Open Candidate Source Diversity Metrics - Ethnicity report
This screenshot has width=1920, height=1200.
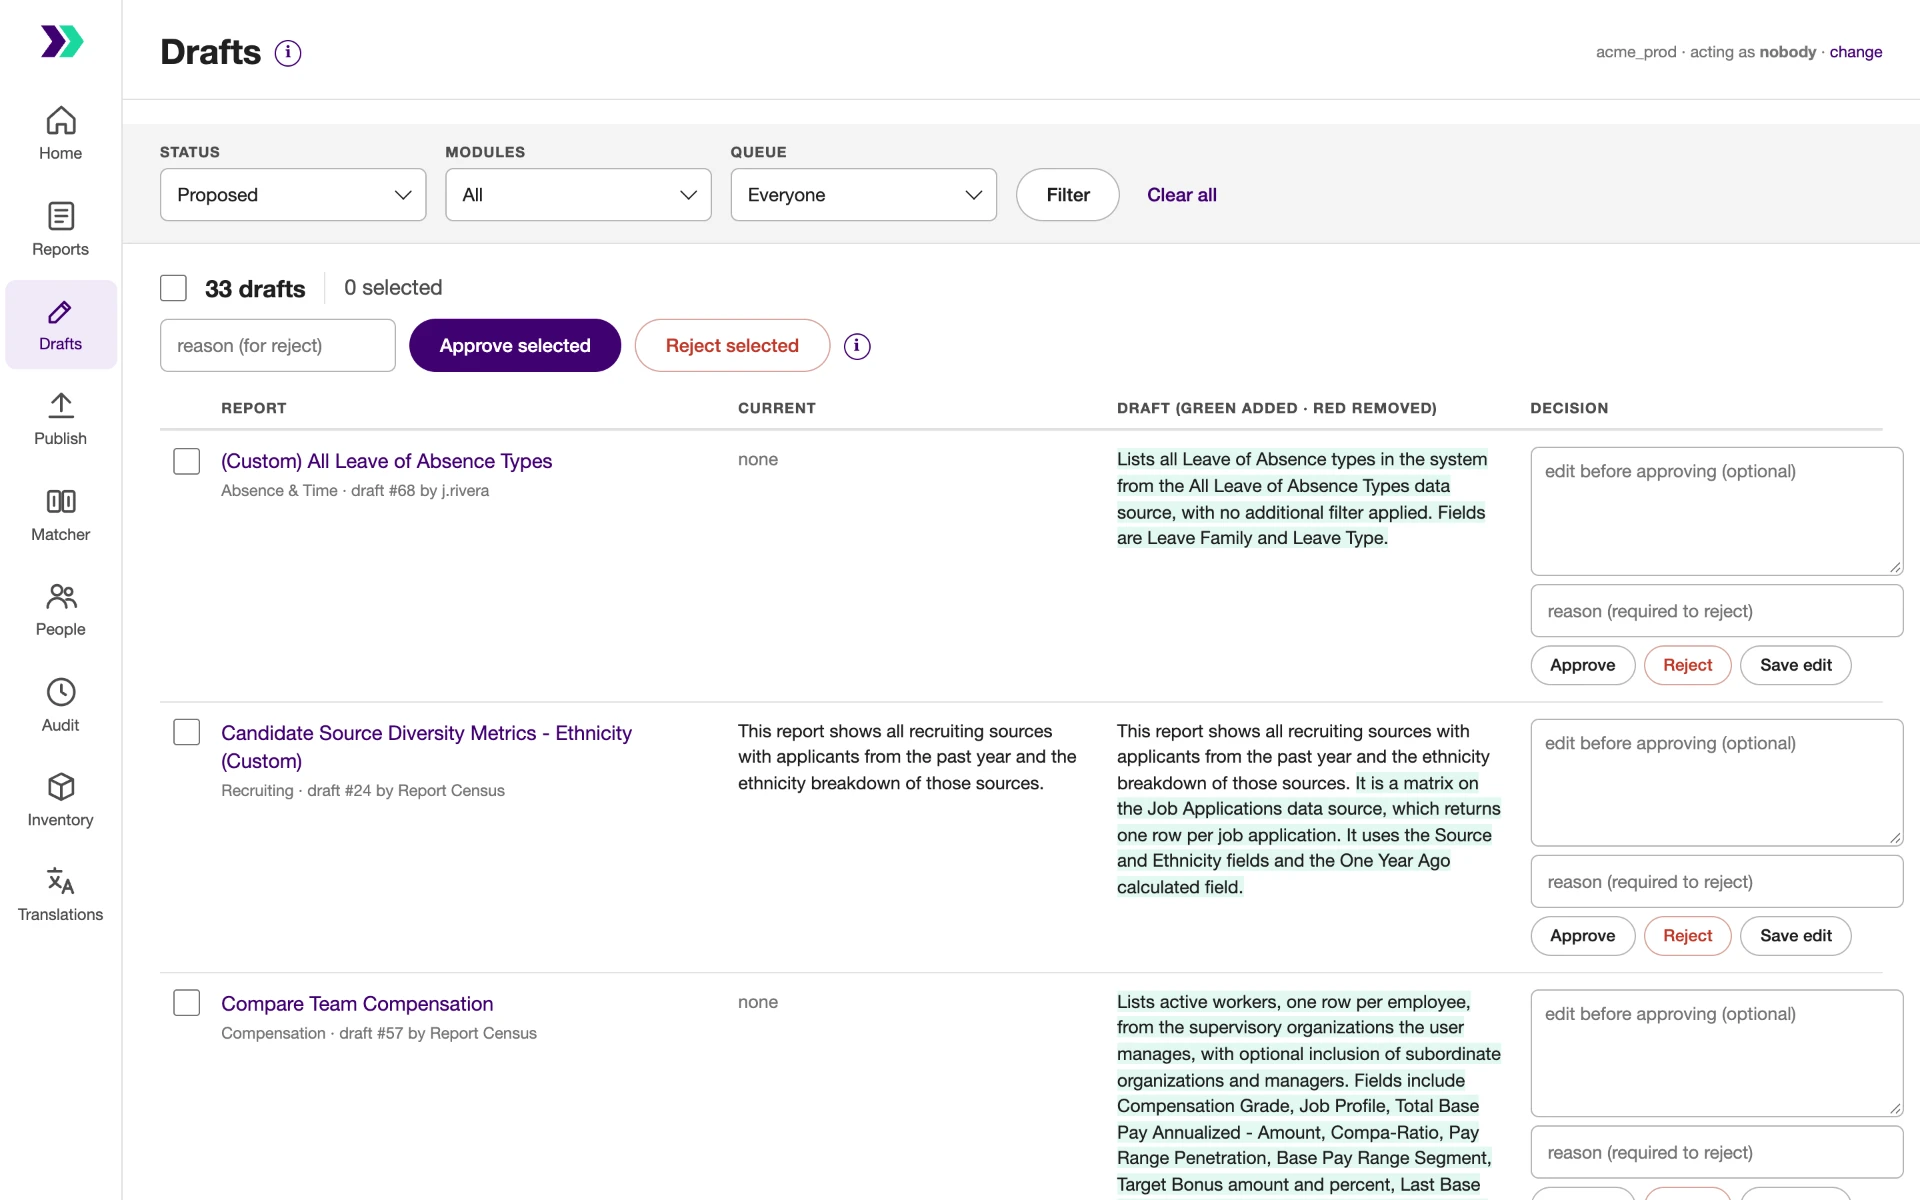click(426, 747)
